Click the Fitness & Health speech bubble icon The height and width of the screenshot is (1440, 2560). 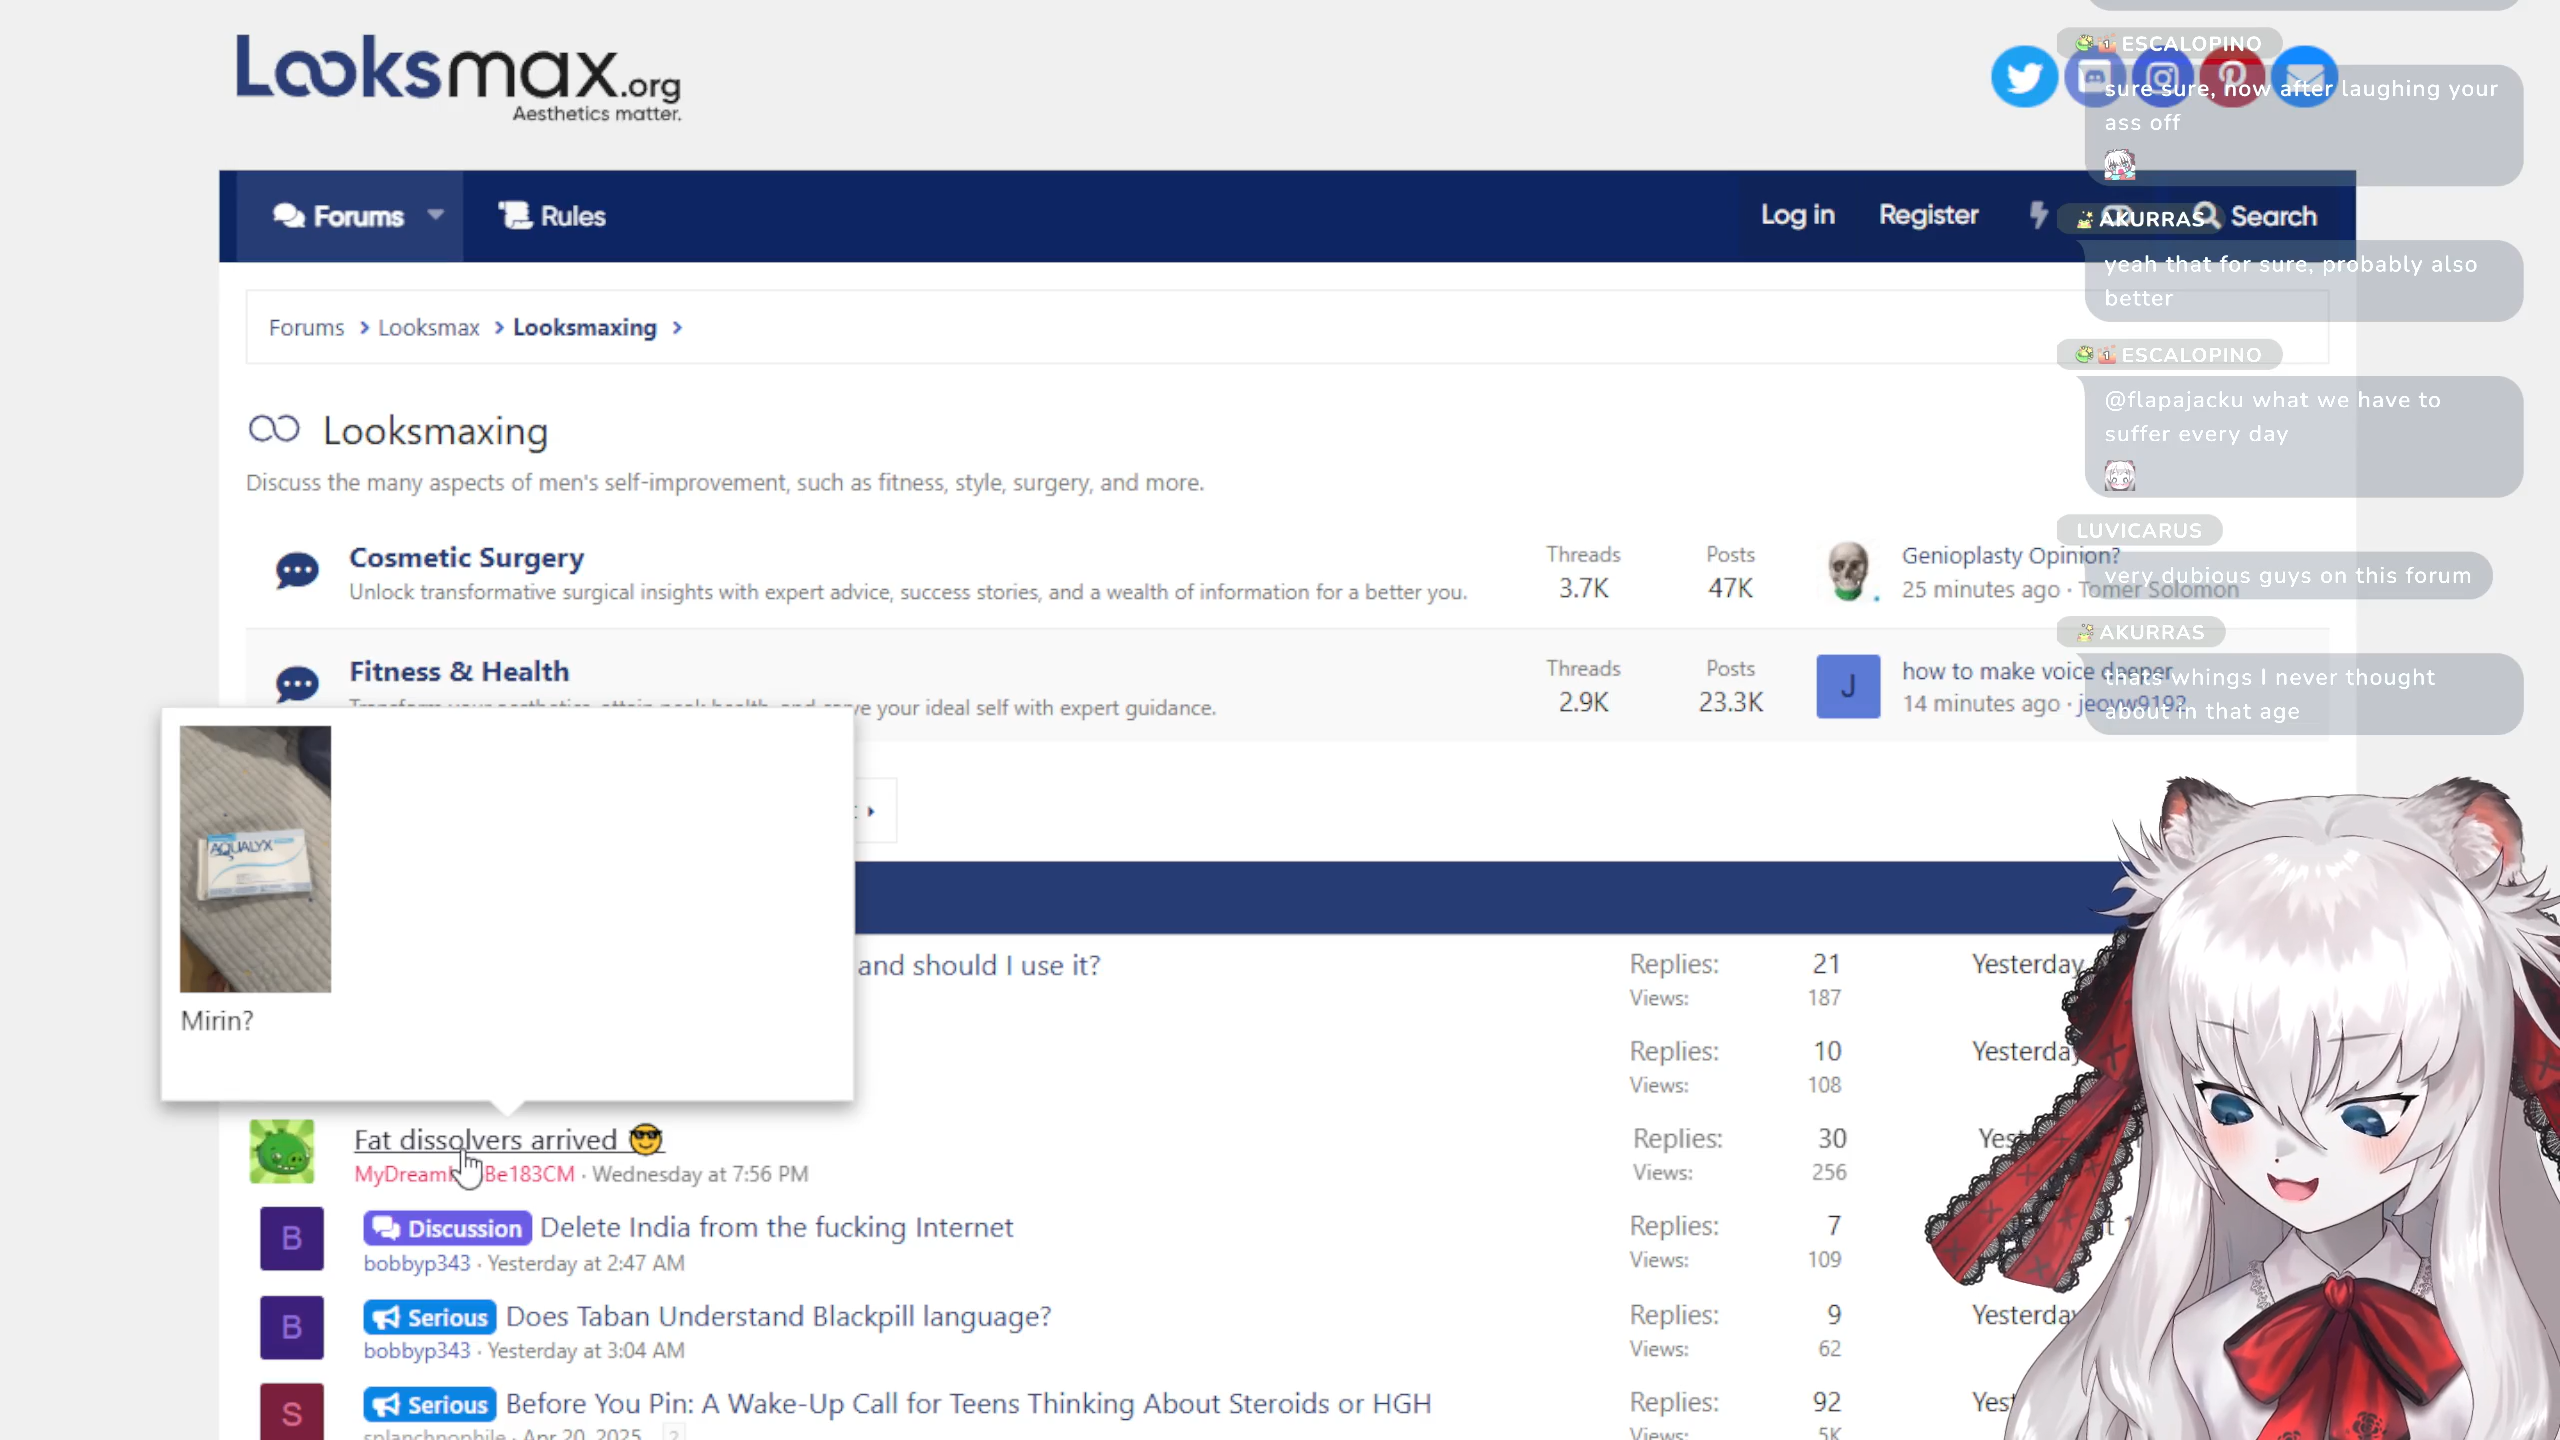click(x=297, y=685)
